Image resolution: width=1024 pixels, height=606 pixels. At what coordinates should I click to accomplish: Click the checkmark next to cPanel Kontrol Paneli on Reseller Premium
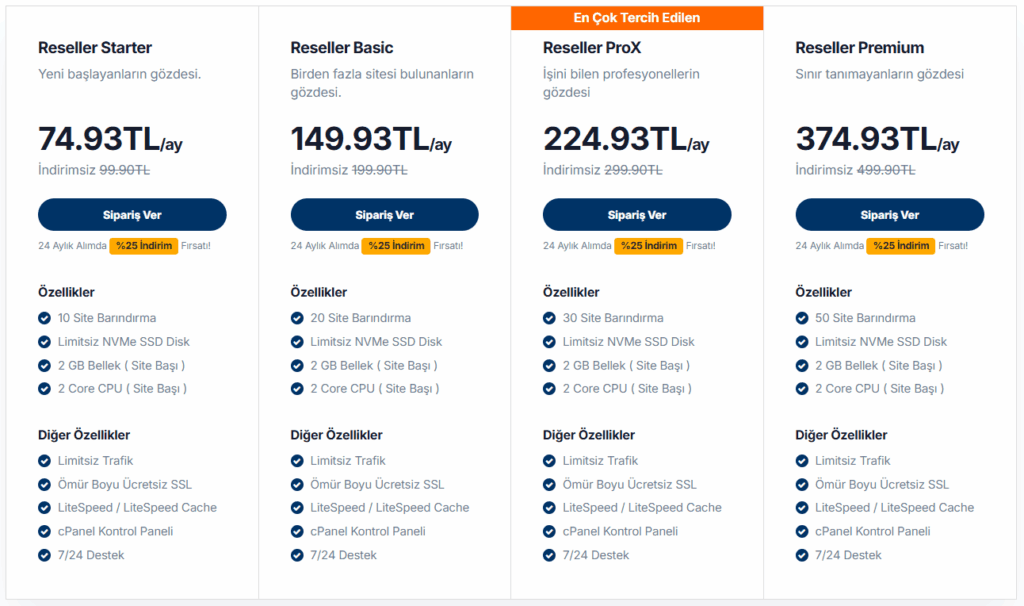pyautogui.click(x=804, y=531)
